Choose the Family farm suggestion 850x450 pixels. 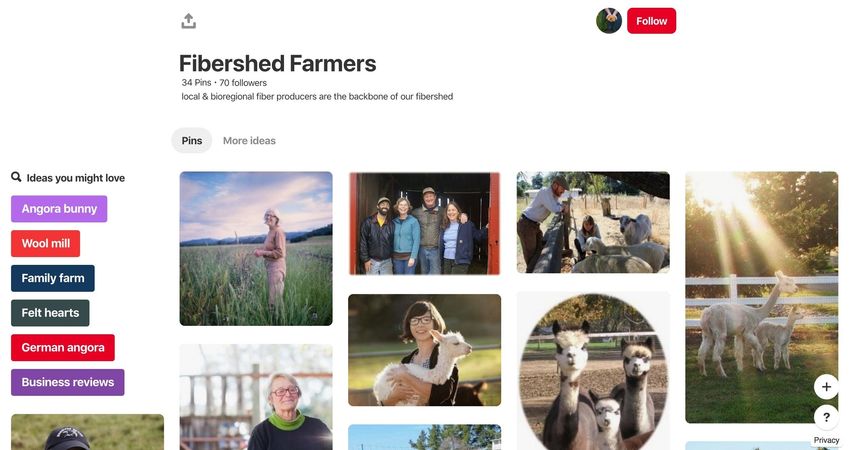point(53,278)
